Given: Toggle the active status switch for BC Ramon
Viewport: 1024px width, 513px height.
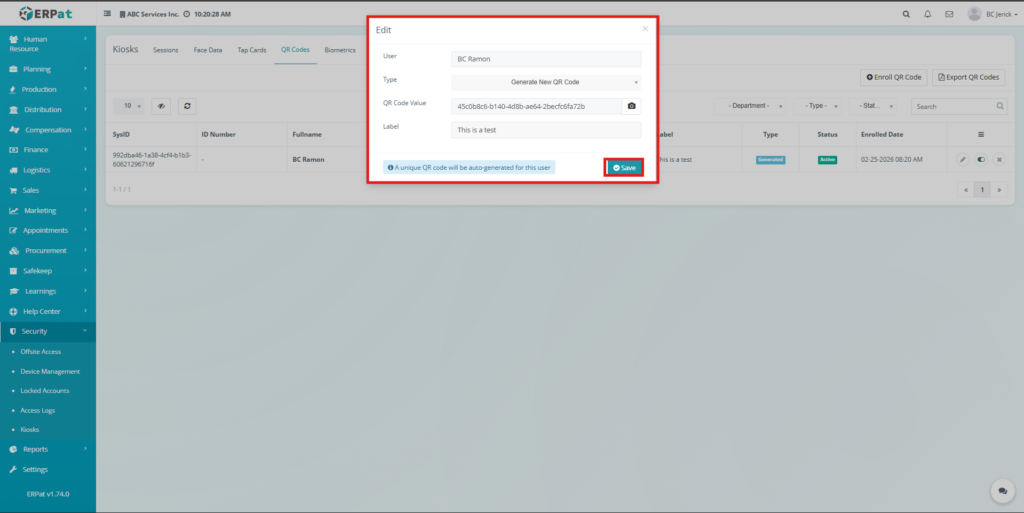Looking at the screenshot, I should (980, 159).
